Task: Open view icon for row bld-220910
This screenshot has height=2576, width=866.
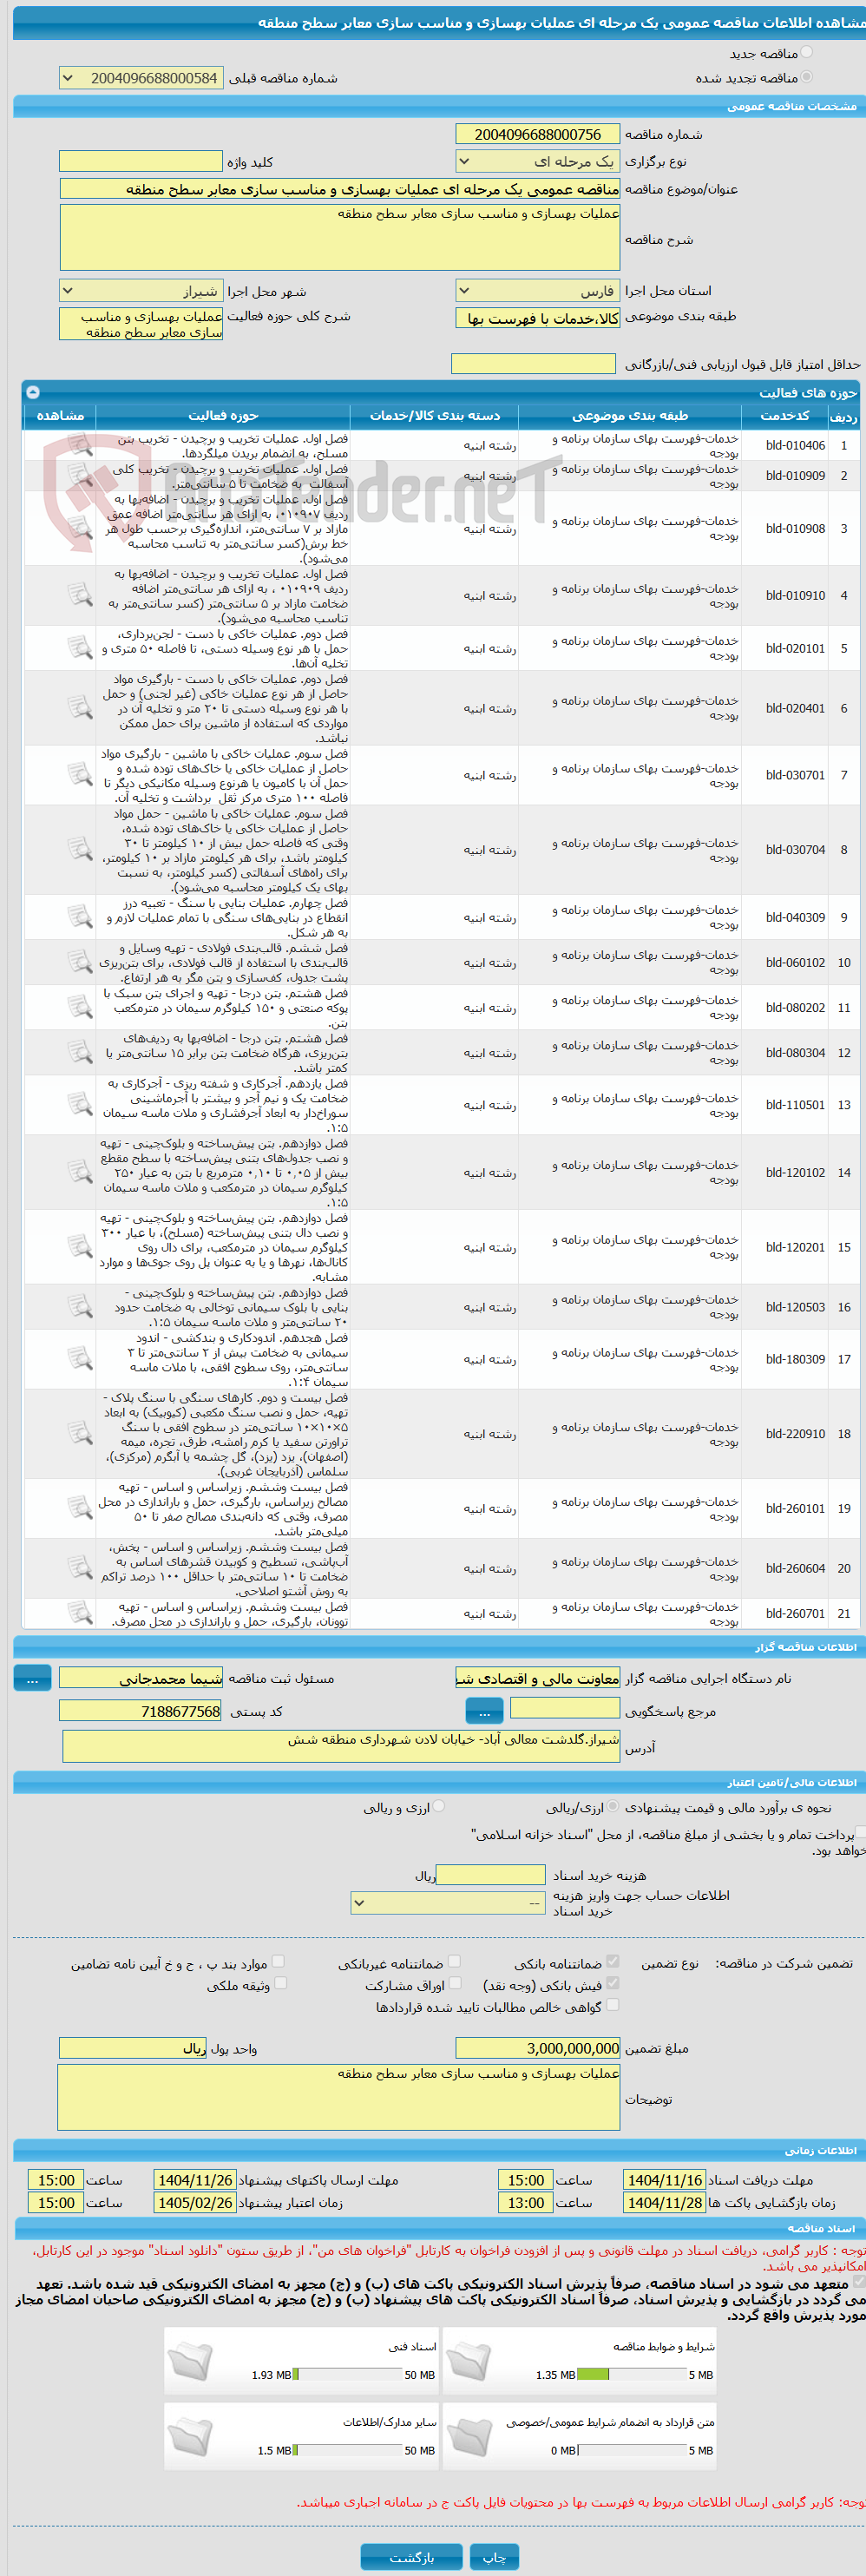Action: coord(80,1434)
